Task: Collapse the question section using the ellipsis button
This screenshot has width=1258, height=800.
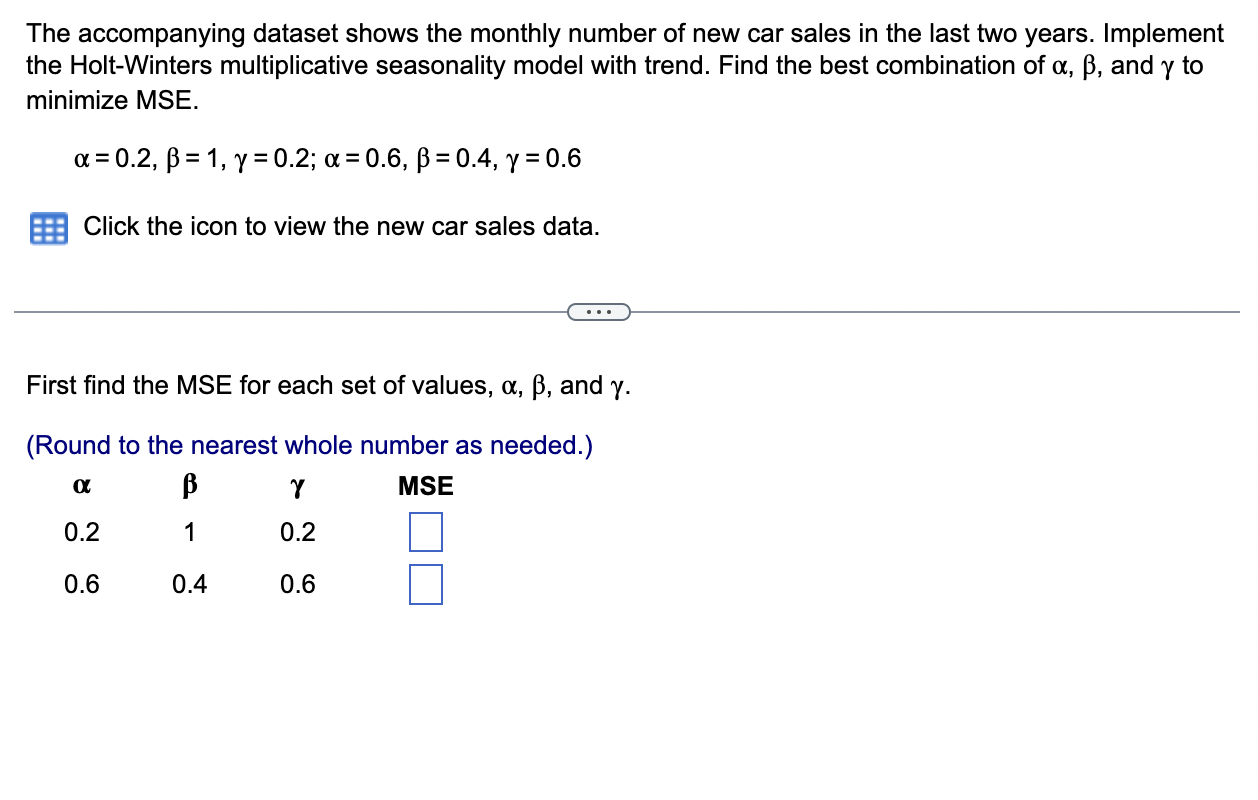Action: click(599, 312)
